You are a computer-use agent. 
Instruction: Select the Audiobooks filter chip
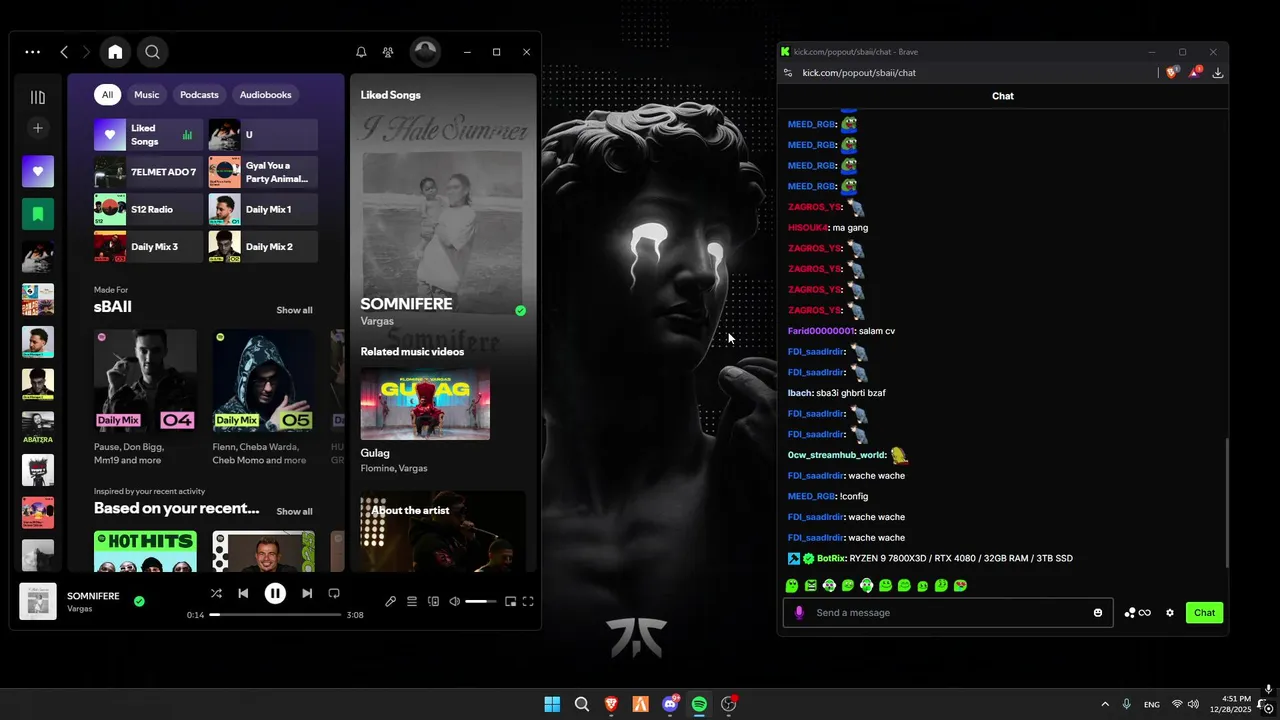[x=266, y=95]
